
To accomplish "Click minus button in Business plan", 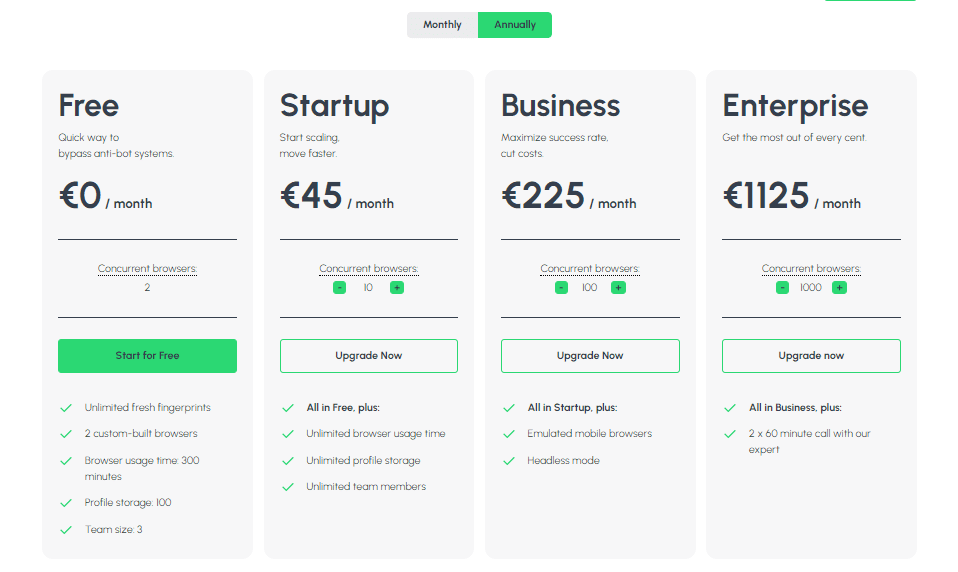I will pyautogui.click(x=561, y=288).
